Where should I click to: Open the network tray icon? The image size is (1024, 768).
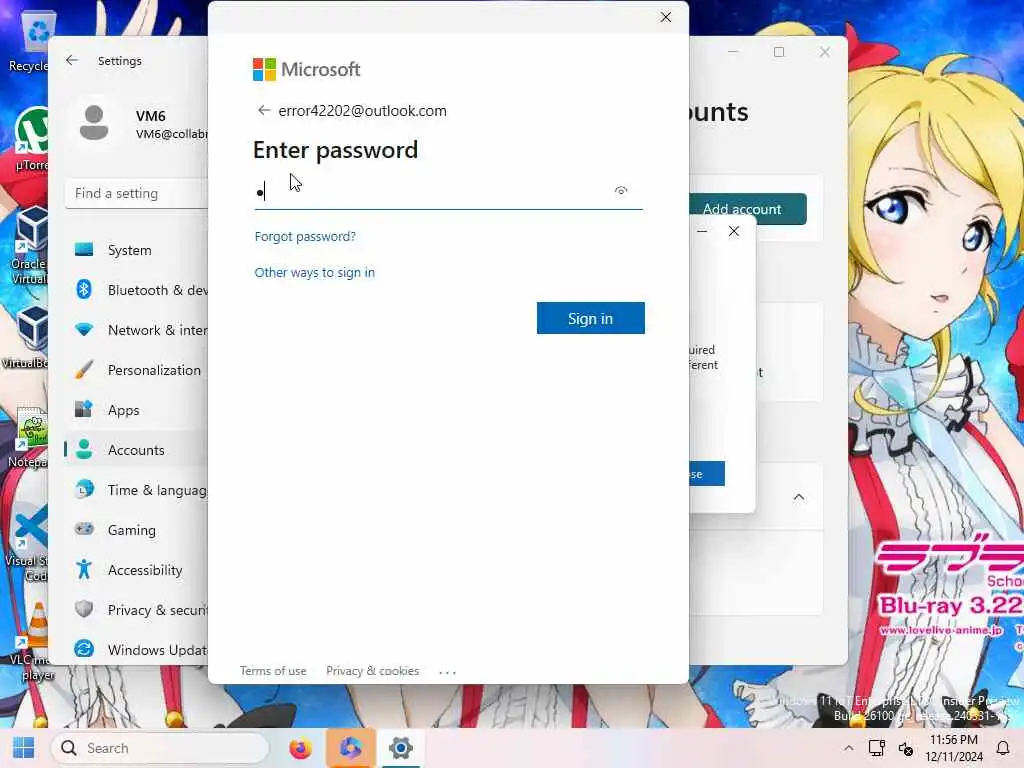tap(877, 748)
